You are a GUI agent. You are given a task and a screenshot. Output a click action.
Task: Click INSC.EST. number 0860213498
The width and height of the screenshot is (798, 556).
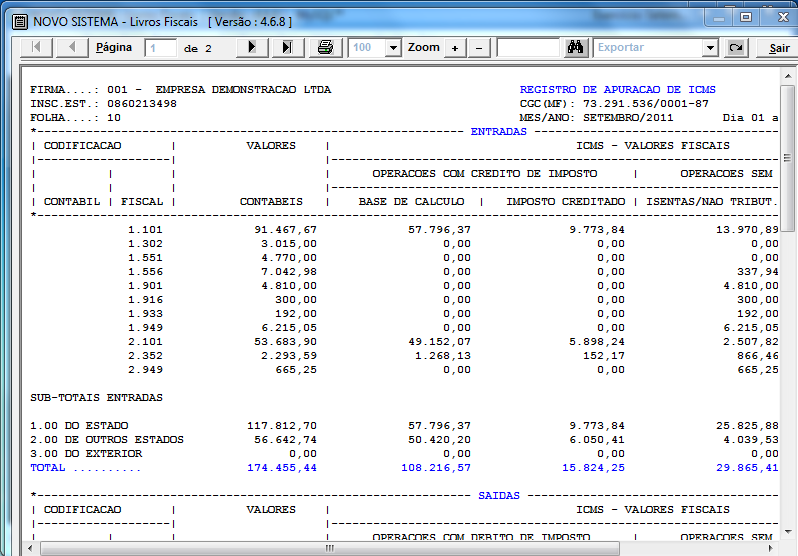coord(141,104)
